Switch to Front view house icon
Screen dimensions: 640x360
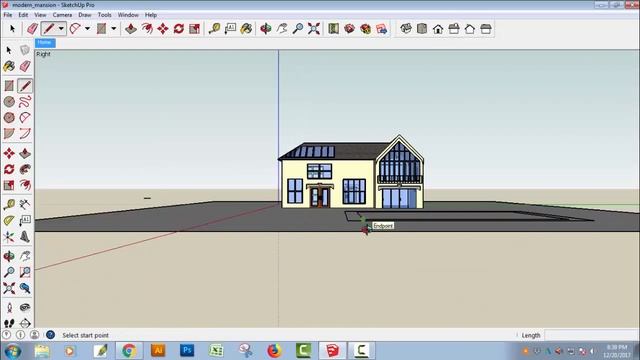(x=438, y=29)
